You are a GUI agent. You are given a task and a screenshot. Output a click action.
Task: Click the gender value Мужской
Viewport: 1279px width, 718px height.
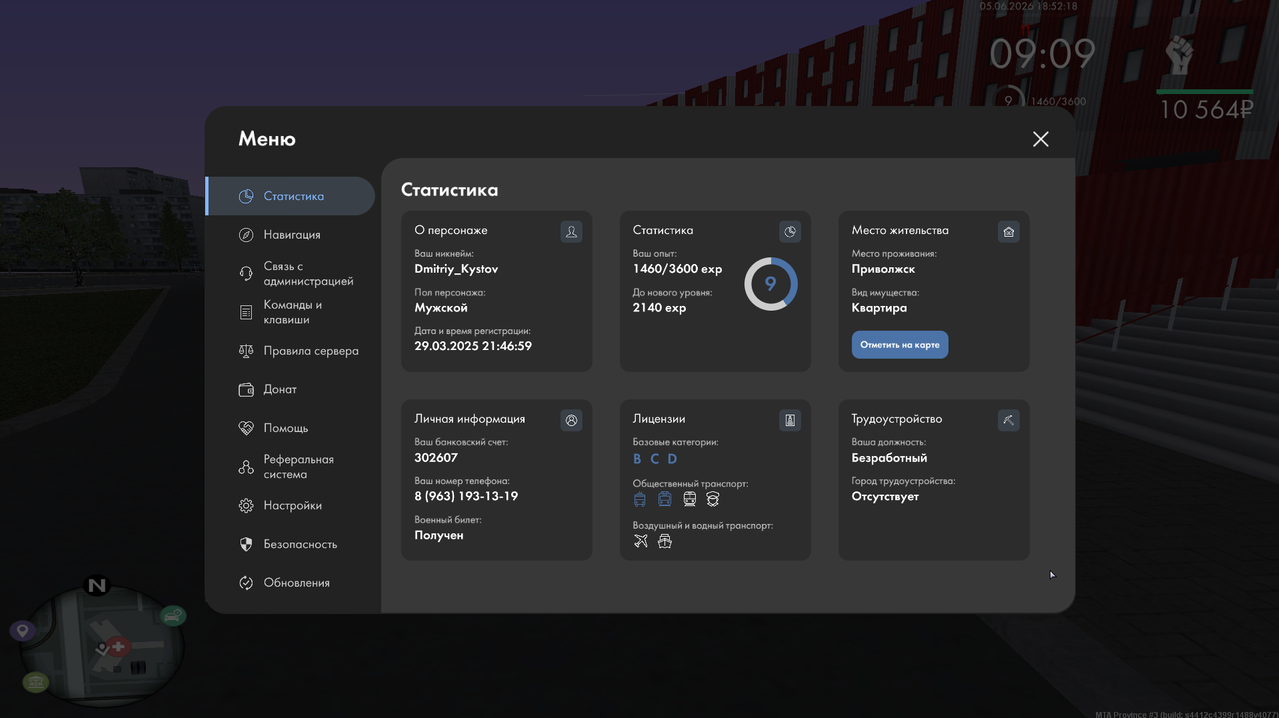click(x=441, y=308)
